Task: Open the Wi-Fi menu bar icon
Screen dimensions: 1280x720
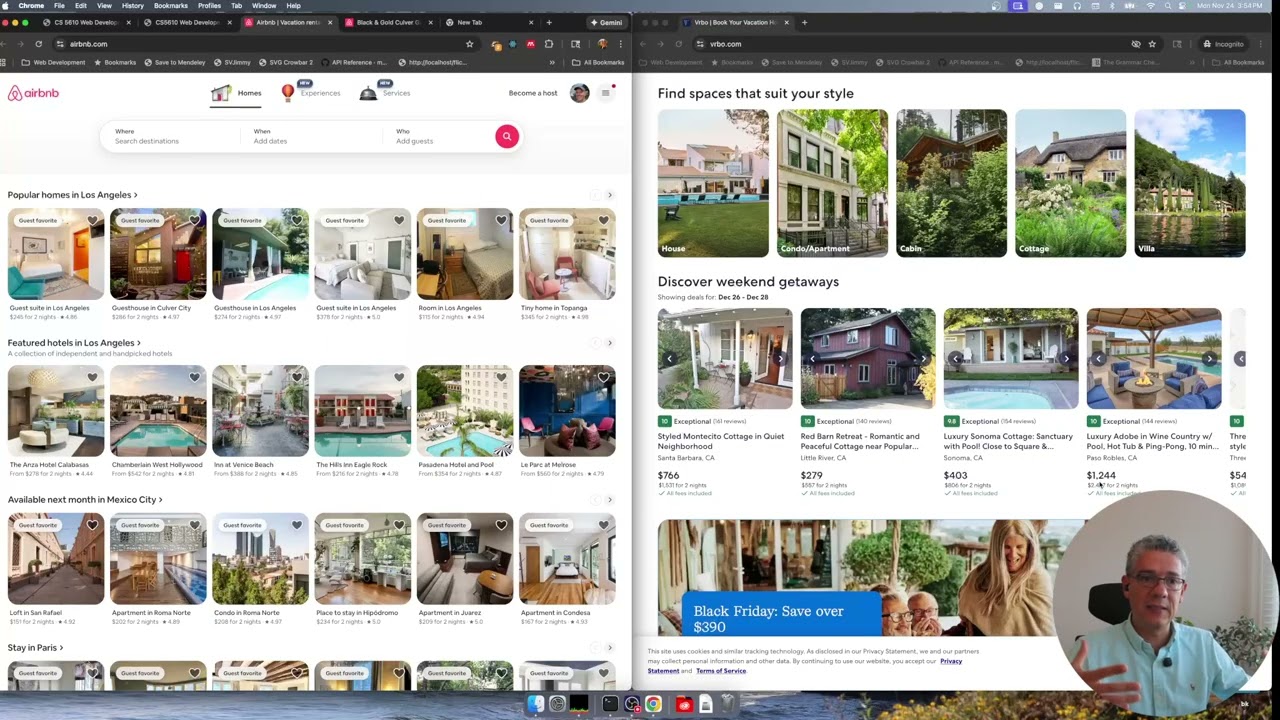Action: [1151, 6]
